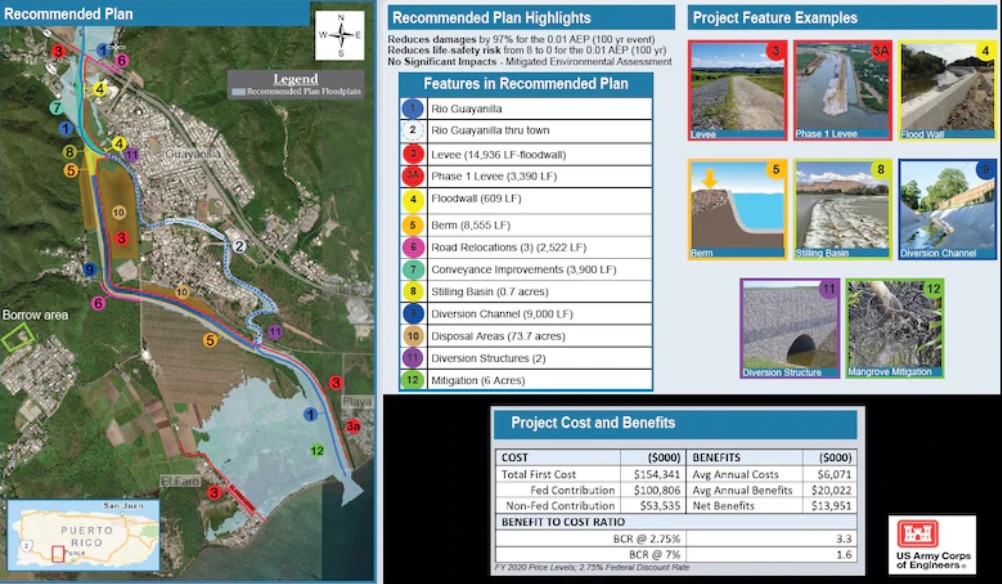
Task: Click marker 3a near Playa on map
Action: 353,426
